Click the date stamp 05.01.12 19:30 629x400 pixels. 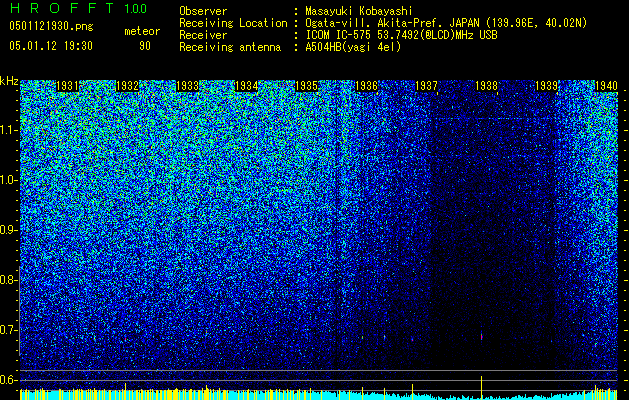tap(51, 46)
